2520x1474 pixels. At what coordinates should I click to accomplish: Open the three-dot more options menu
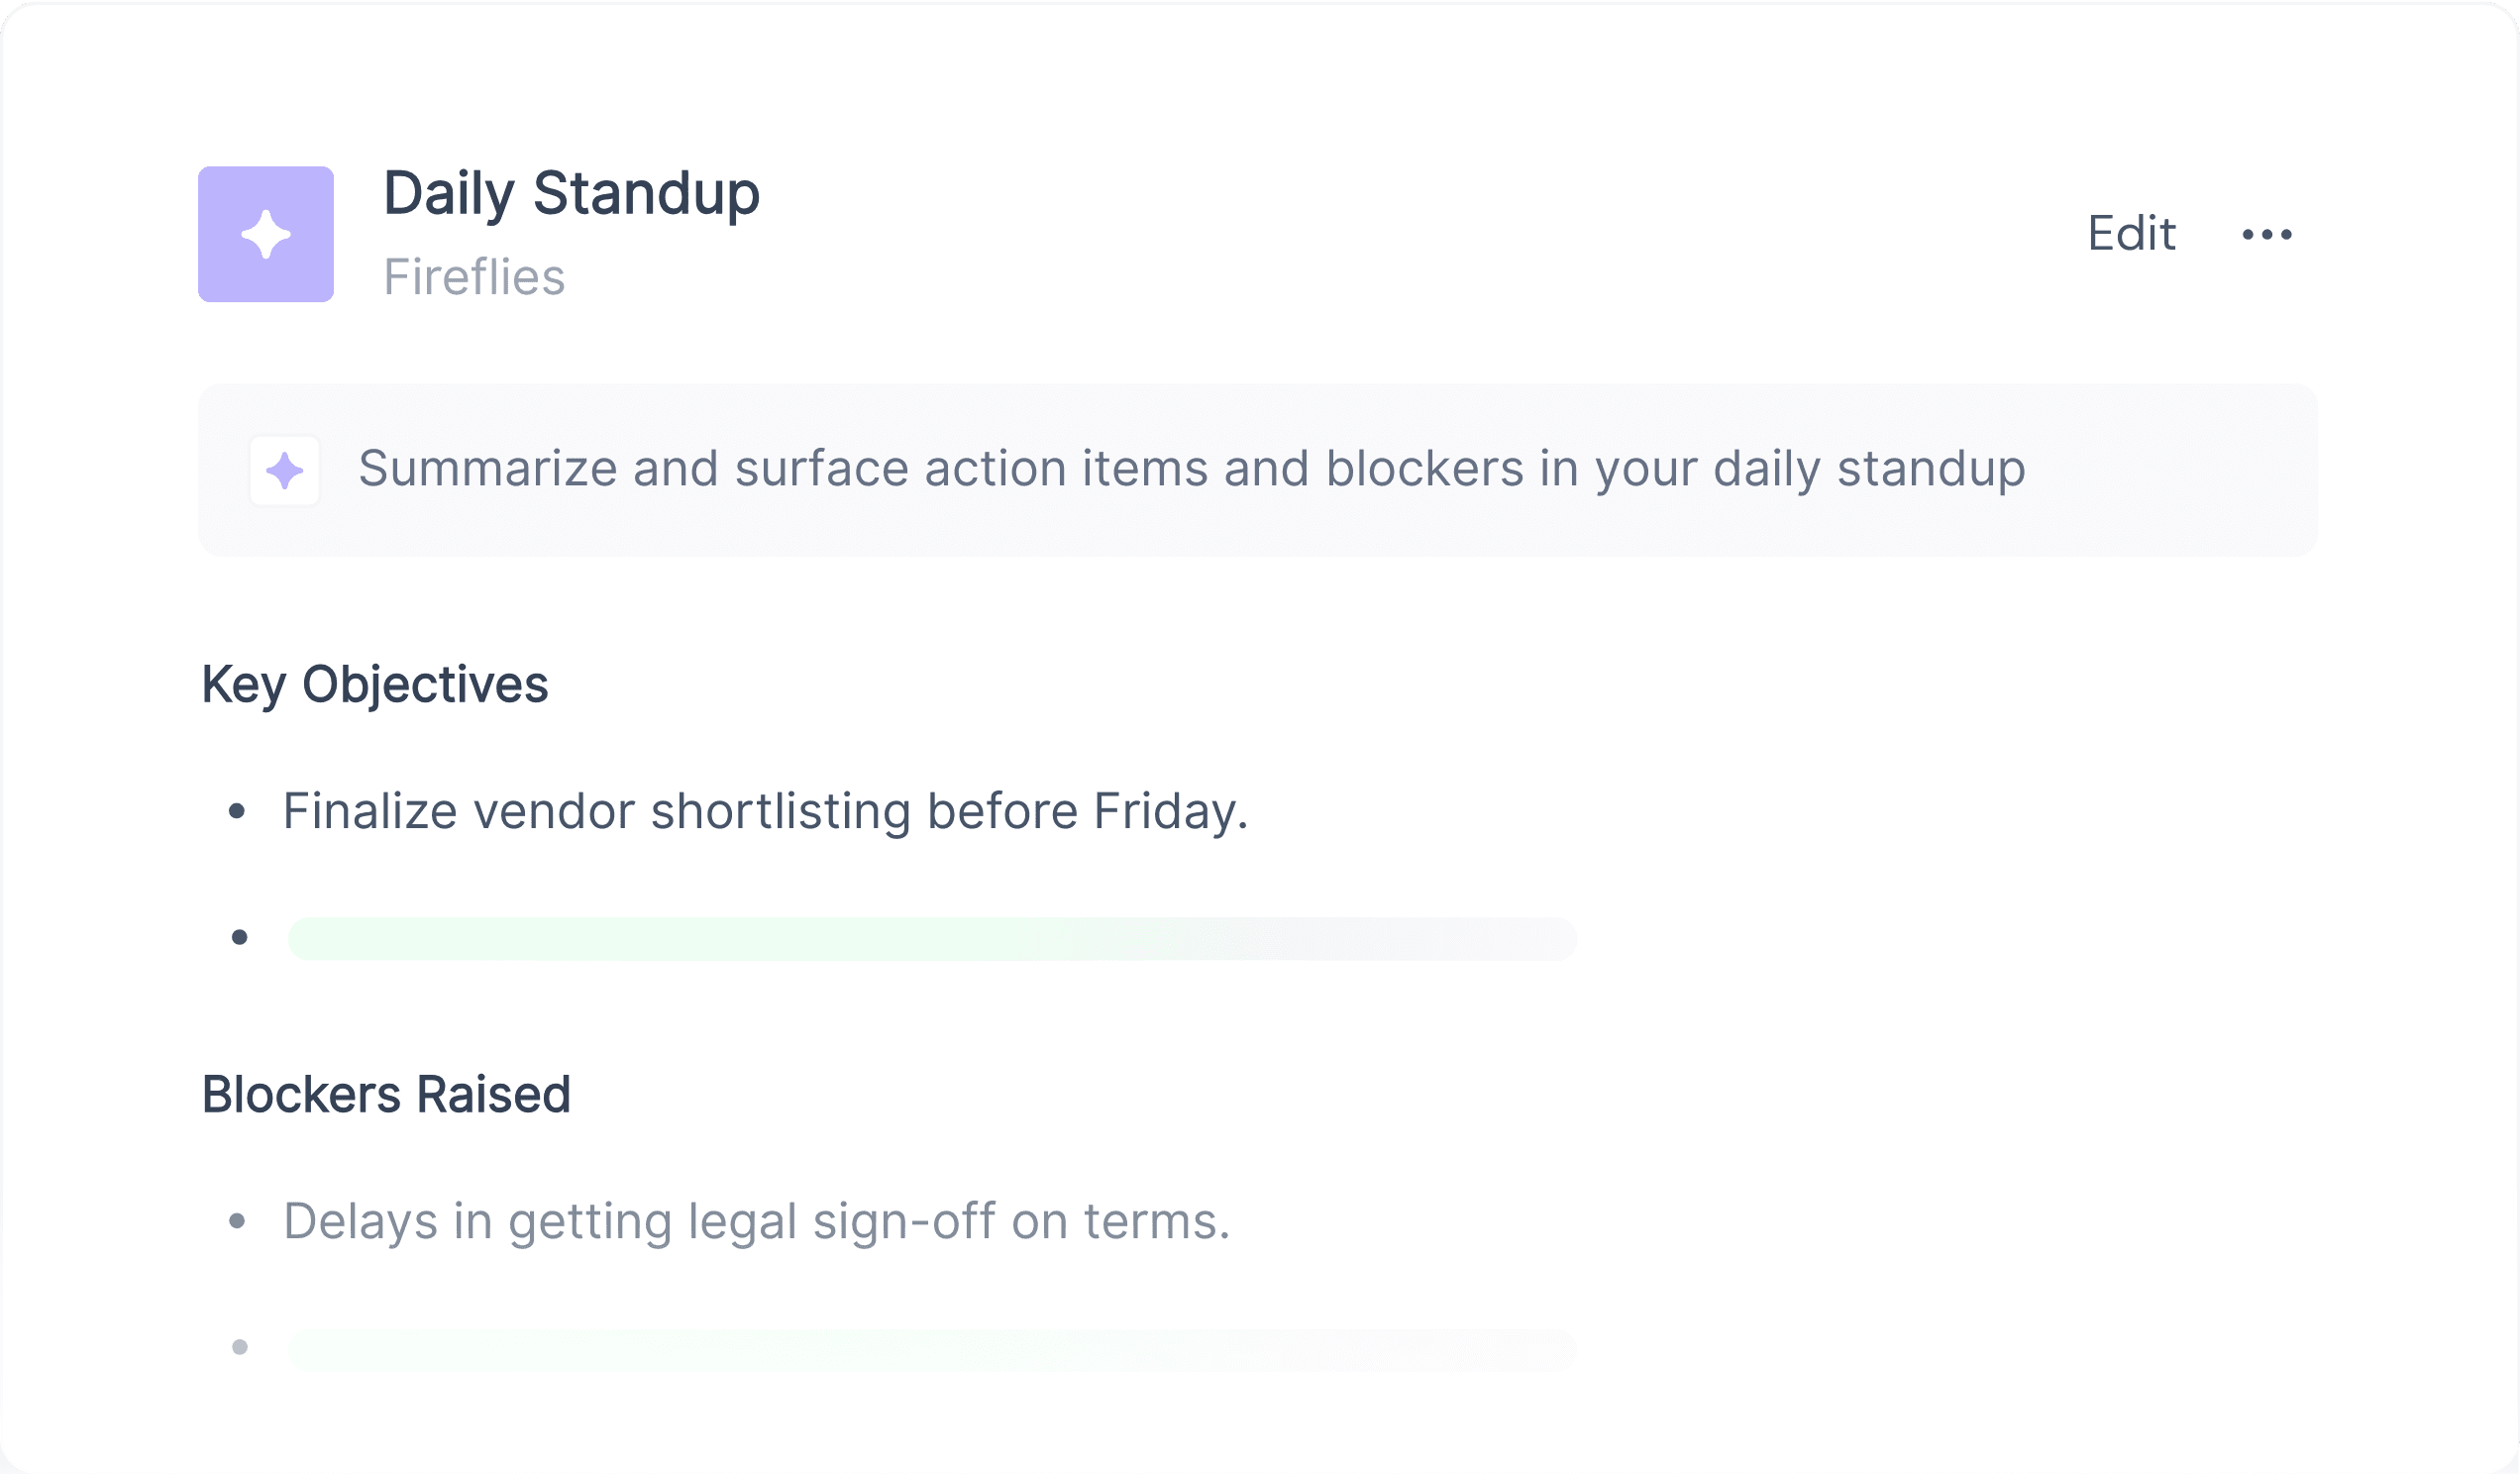[x=2267, y=235]
